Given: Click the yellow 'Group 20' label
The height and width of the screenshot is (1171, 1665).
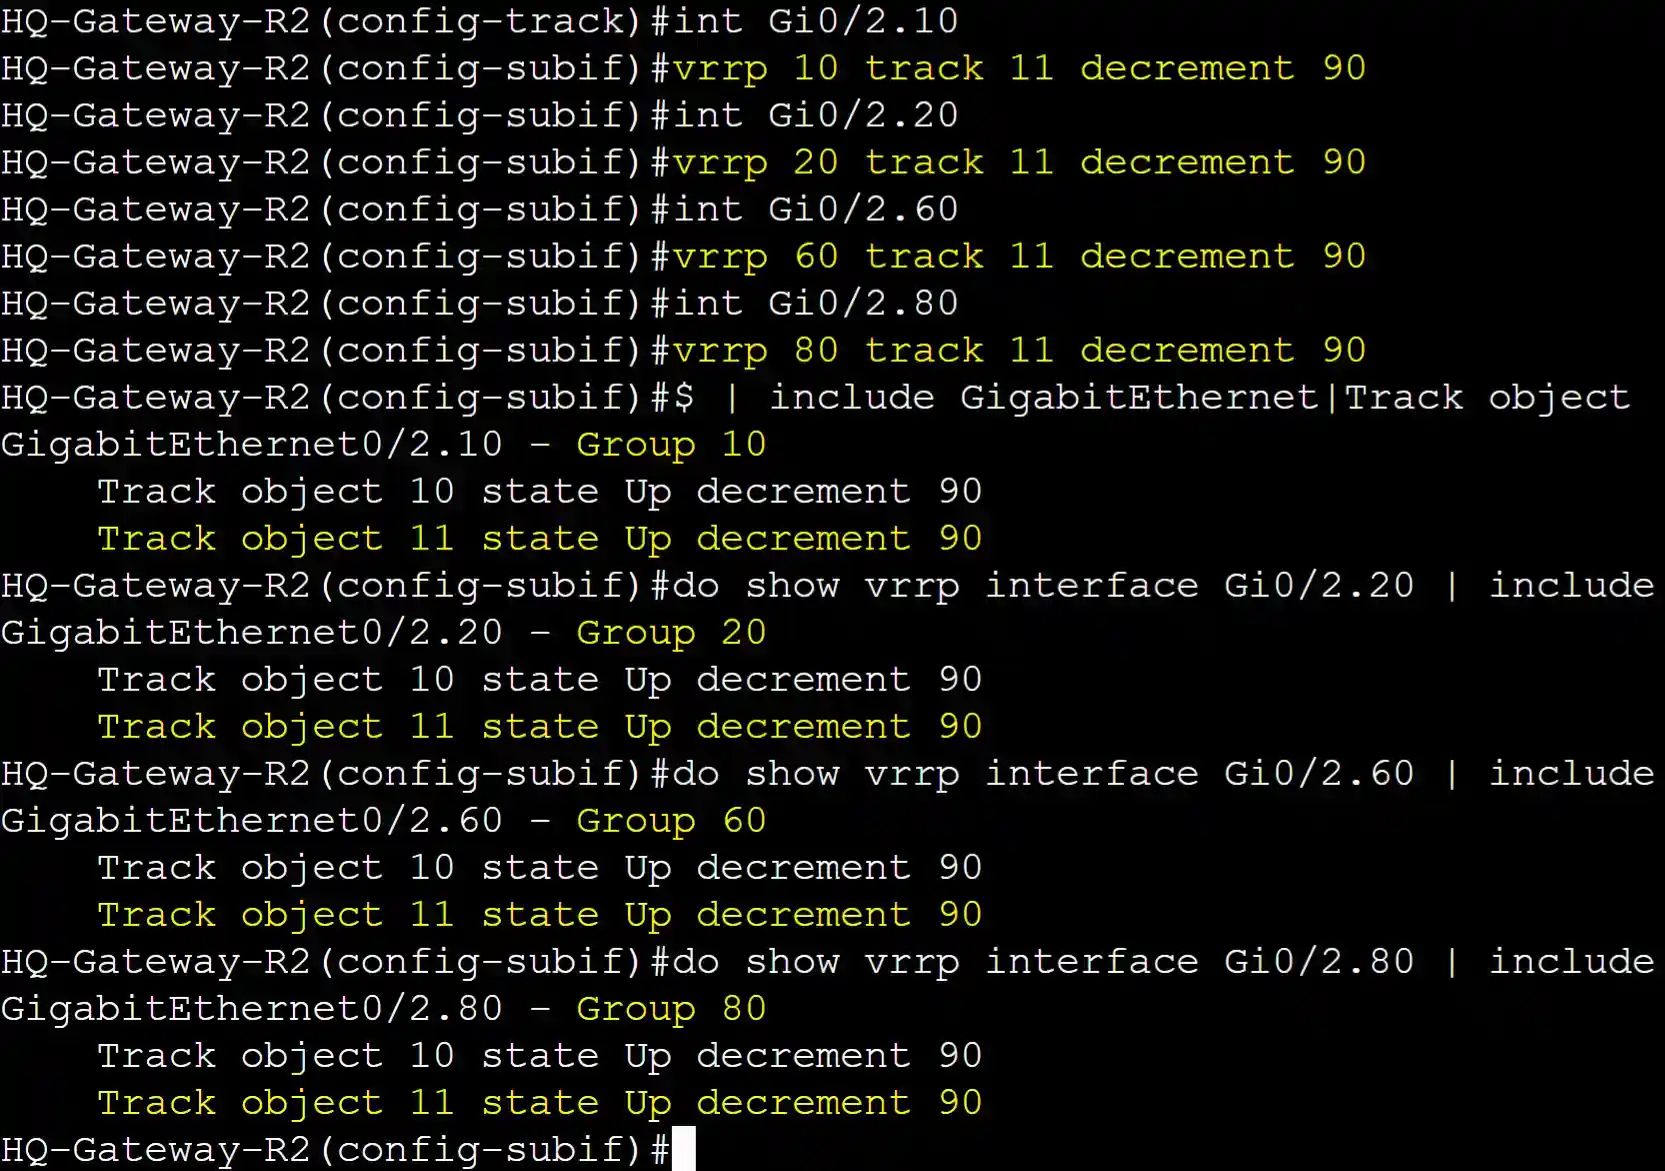Looking at the screenshot, I should pos(671,632).
